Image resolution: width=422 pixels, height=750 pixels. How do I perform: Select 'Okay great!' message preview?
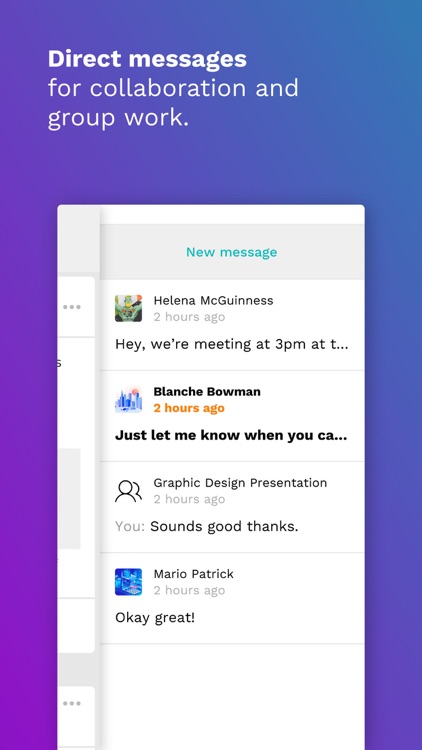tap(155, 618)
